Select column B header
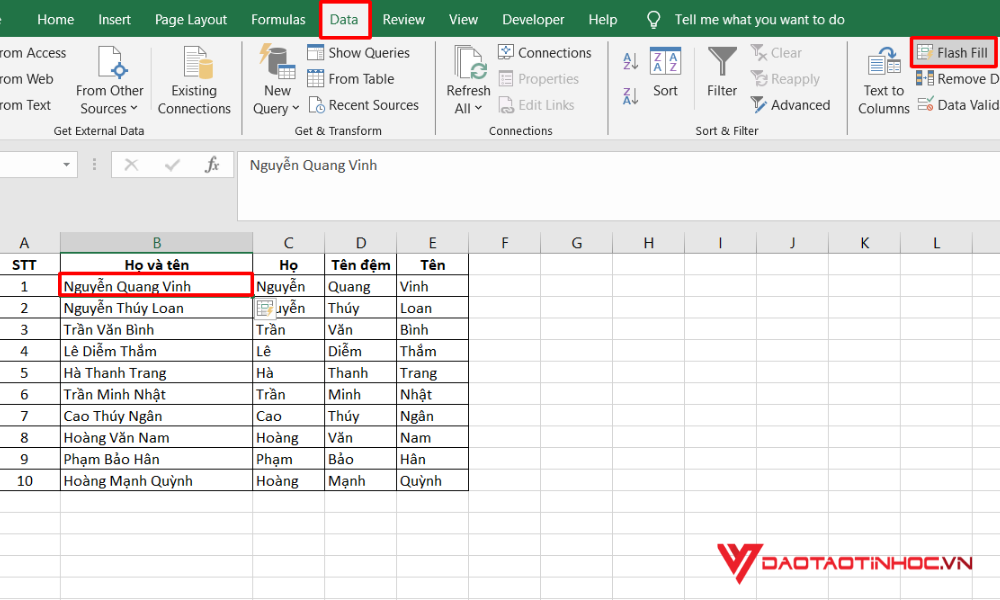This screenshot has height=600, width=1000. pos(156,243)
